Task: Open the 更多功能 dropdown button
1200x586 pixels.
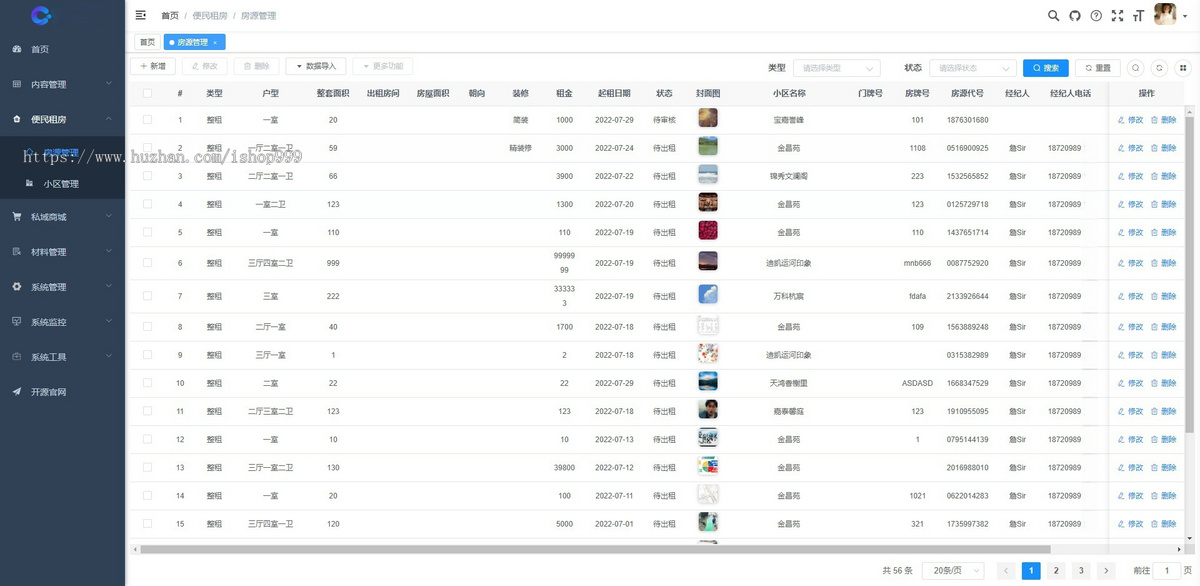Action: pos(382,66)
